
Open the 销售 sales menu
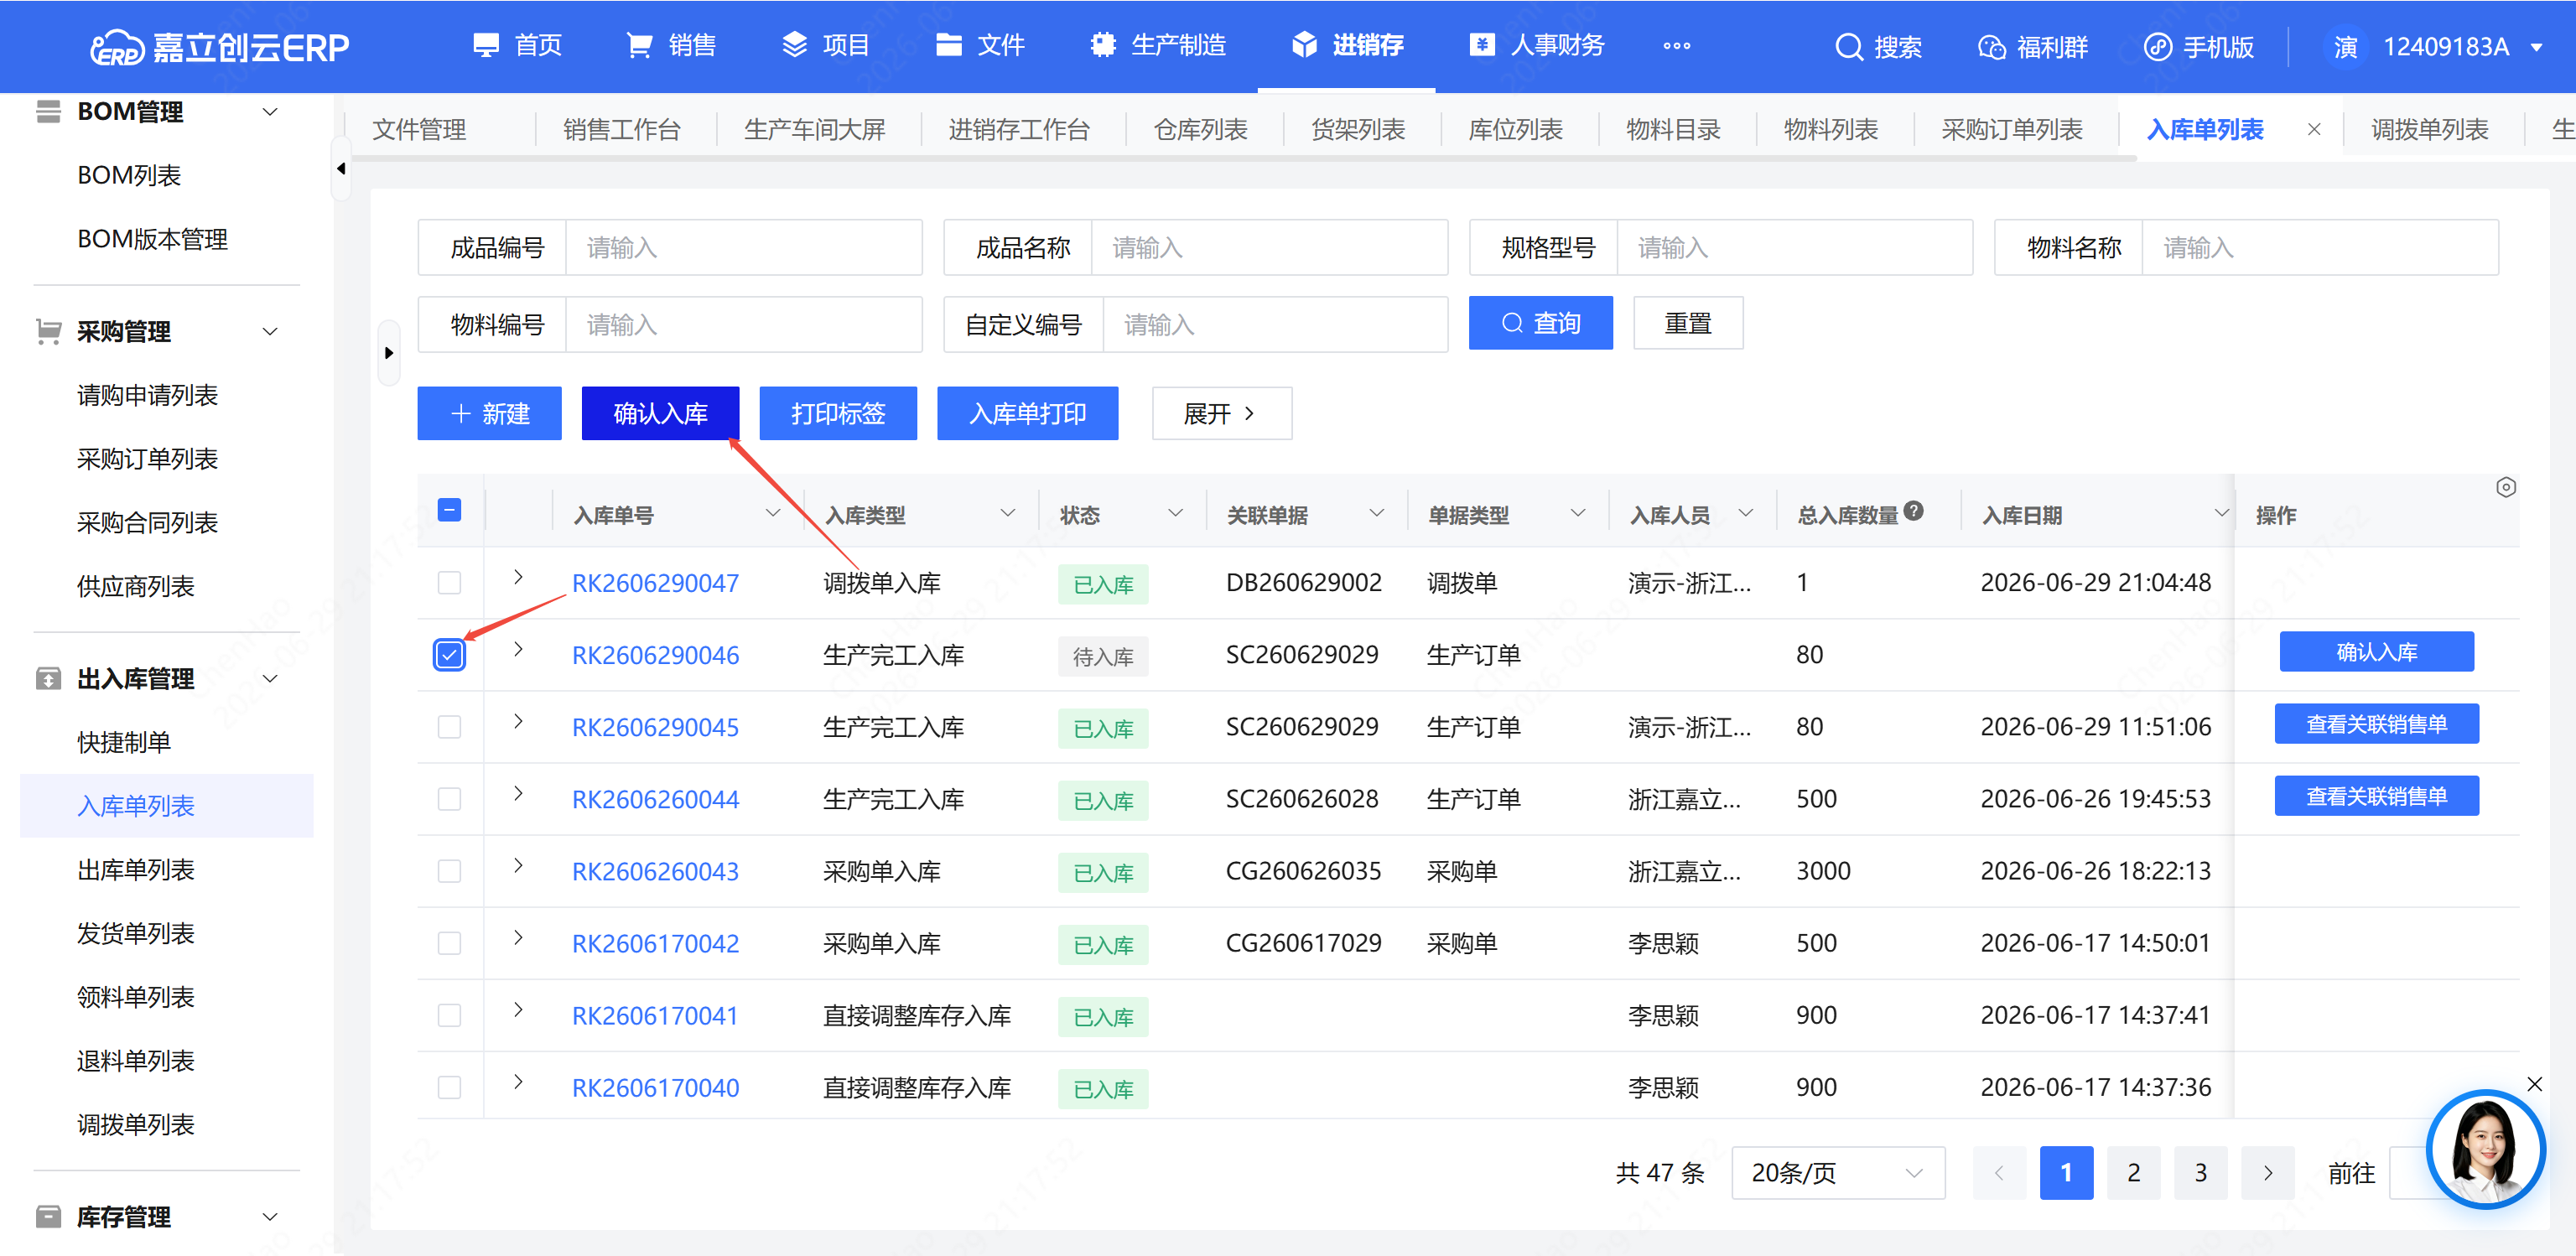(x=671, y=46)
